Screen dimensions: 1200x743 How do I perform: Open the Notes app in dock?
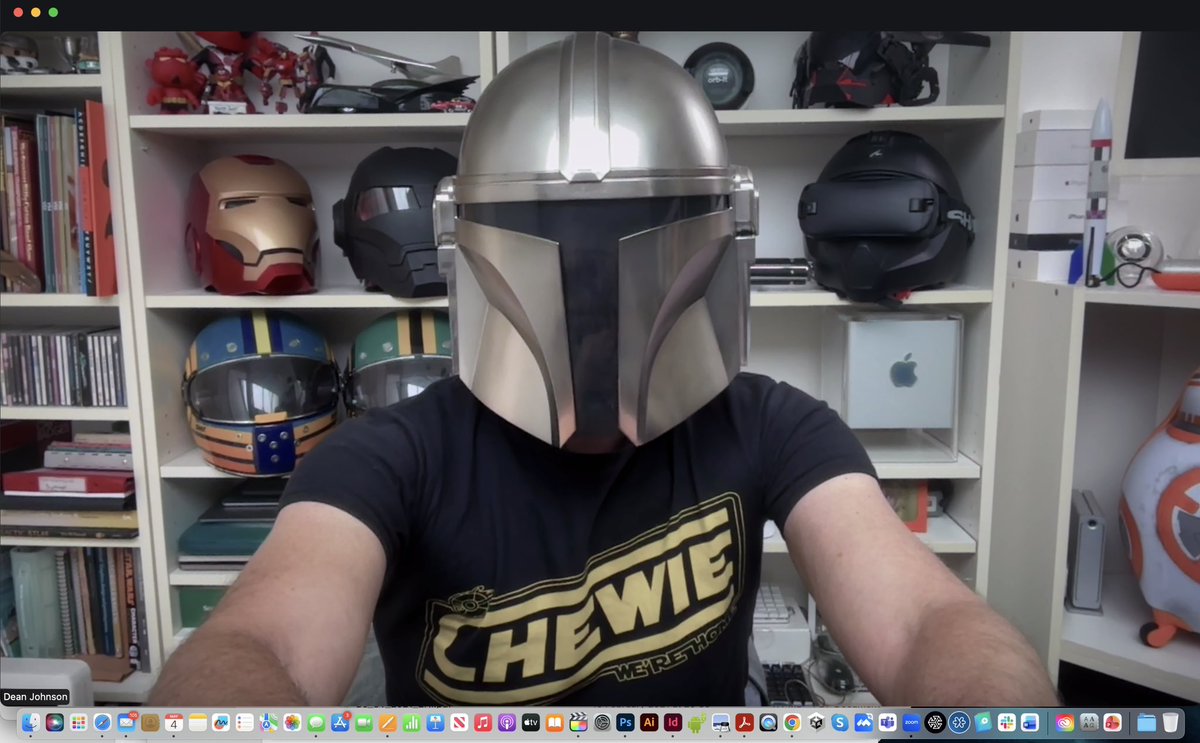pyautogui.click(x=198, y=722)
